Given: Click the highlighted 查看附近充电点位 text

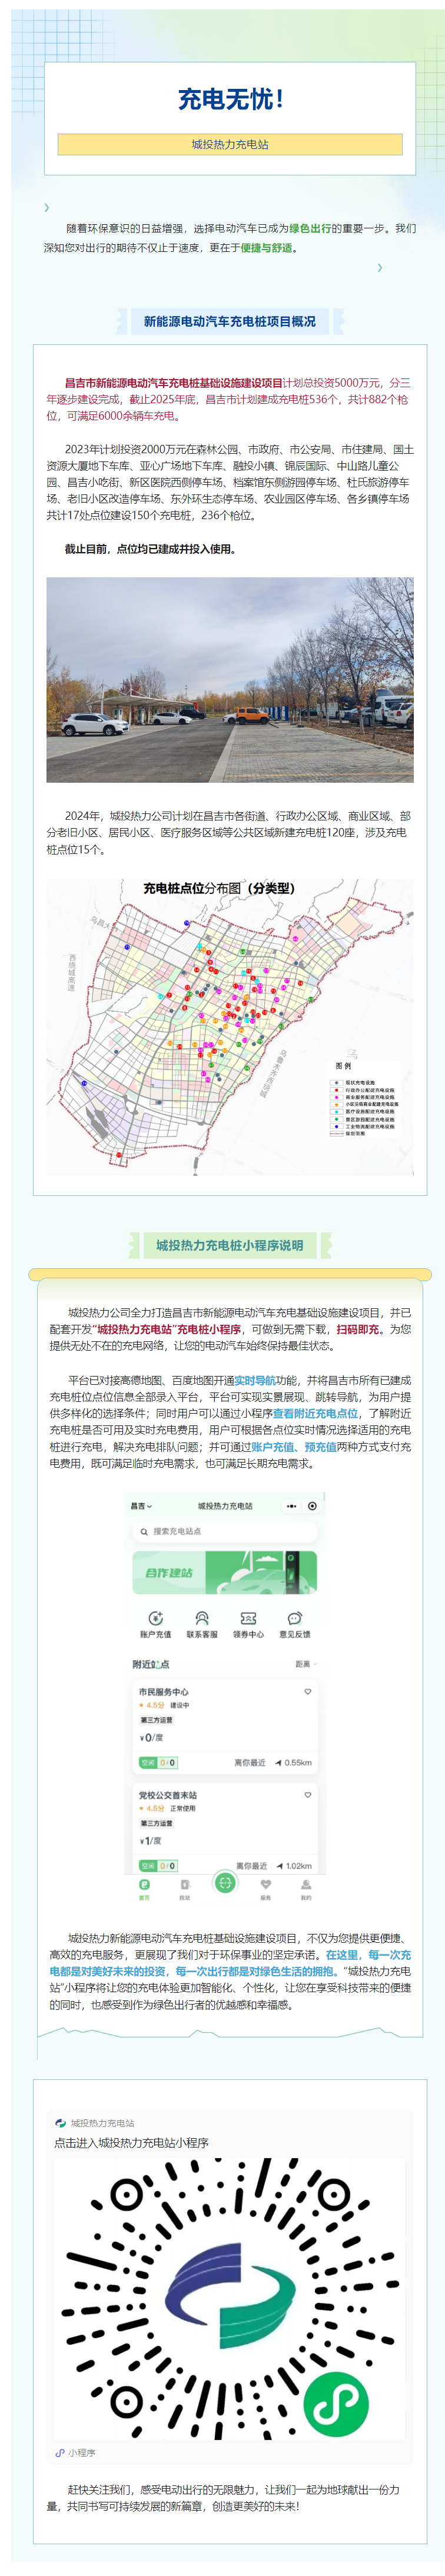Looking at the screenshot, I should [x=315, y=1413].
